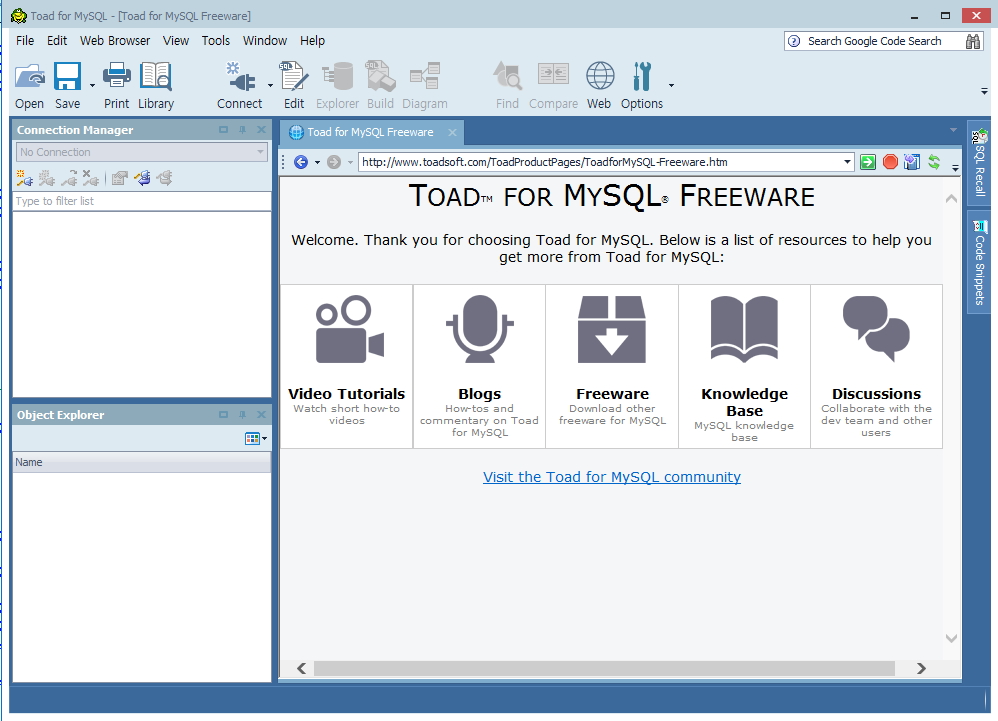Click the delete connection icon with X
This screenshot has width=998, height=721.
[x=90, y=178]
